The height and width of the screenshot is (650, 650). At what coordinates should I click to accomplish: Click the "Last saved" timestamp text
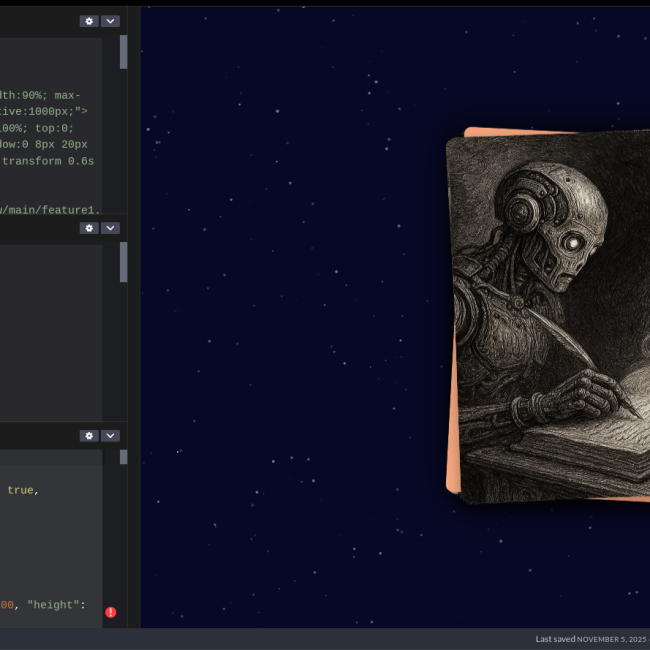(x=590, y=639)
